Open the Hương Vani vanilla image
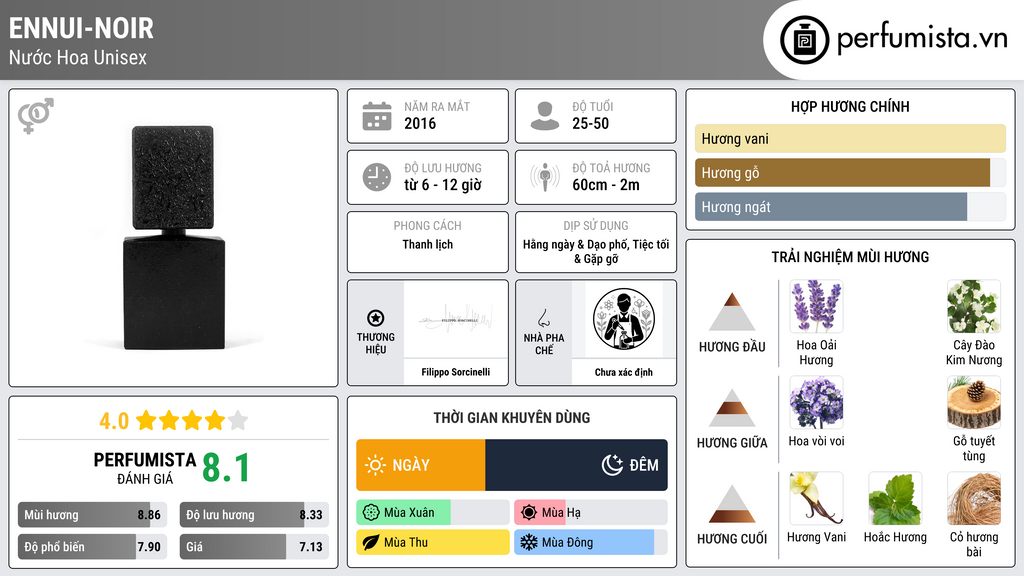Image resolution: width=1024 pixels, height=576 pixels. 816,498
